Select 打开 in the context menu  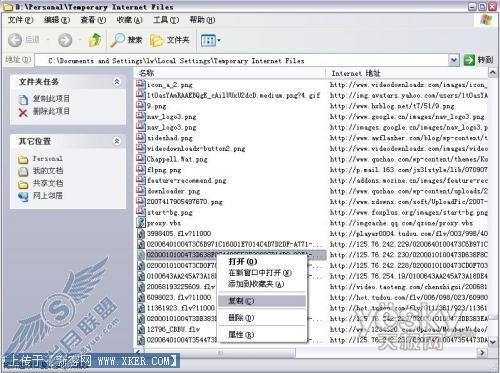pyautogui.click(x=243, y=262)
